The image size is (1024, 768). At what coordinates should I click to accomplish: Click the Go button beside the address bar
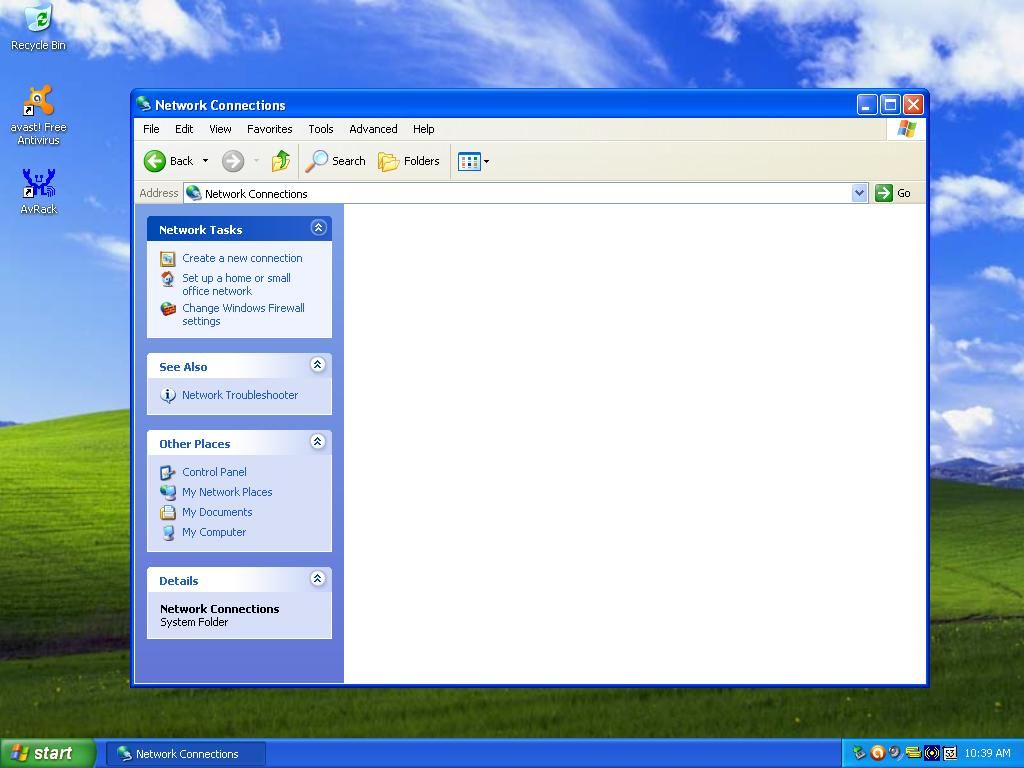coord(893,193)
